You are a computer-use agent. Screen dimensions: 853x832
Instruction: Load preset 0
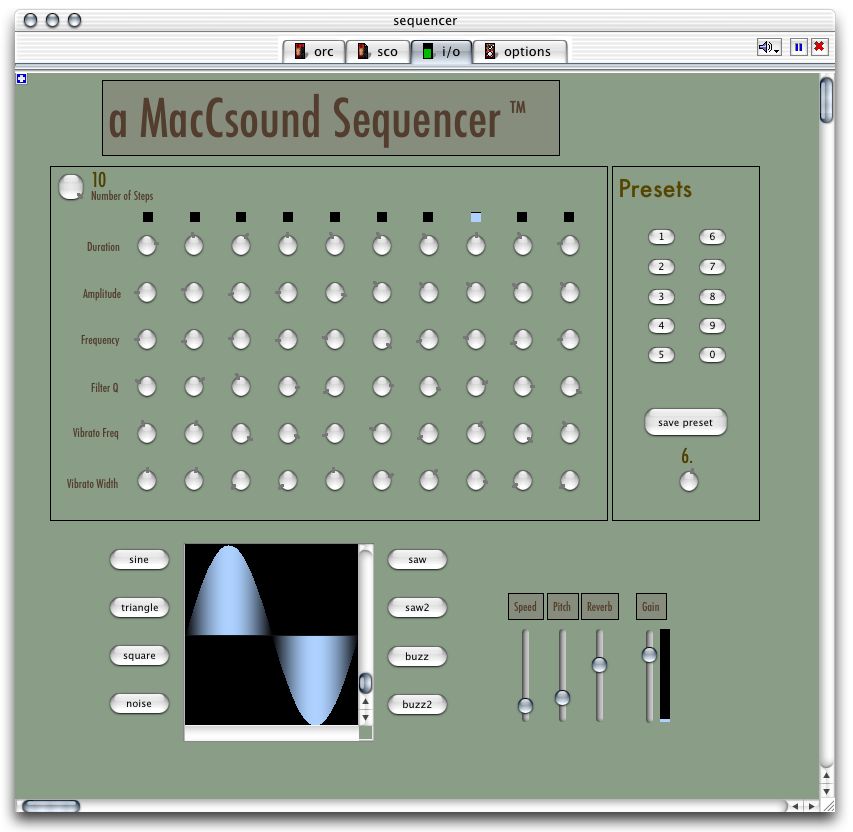point(712,355)
